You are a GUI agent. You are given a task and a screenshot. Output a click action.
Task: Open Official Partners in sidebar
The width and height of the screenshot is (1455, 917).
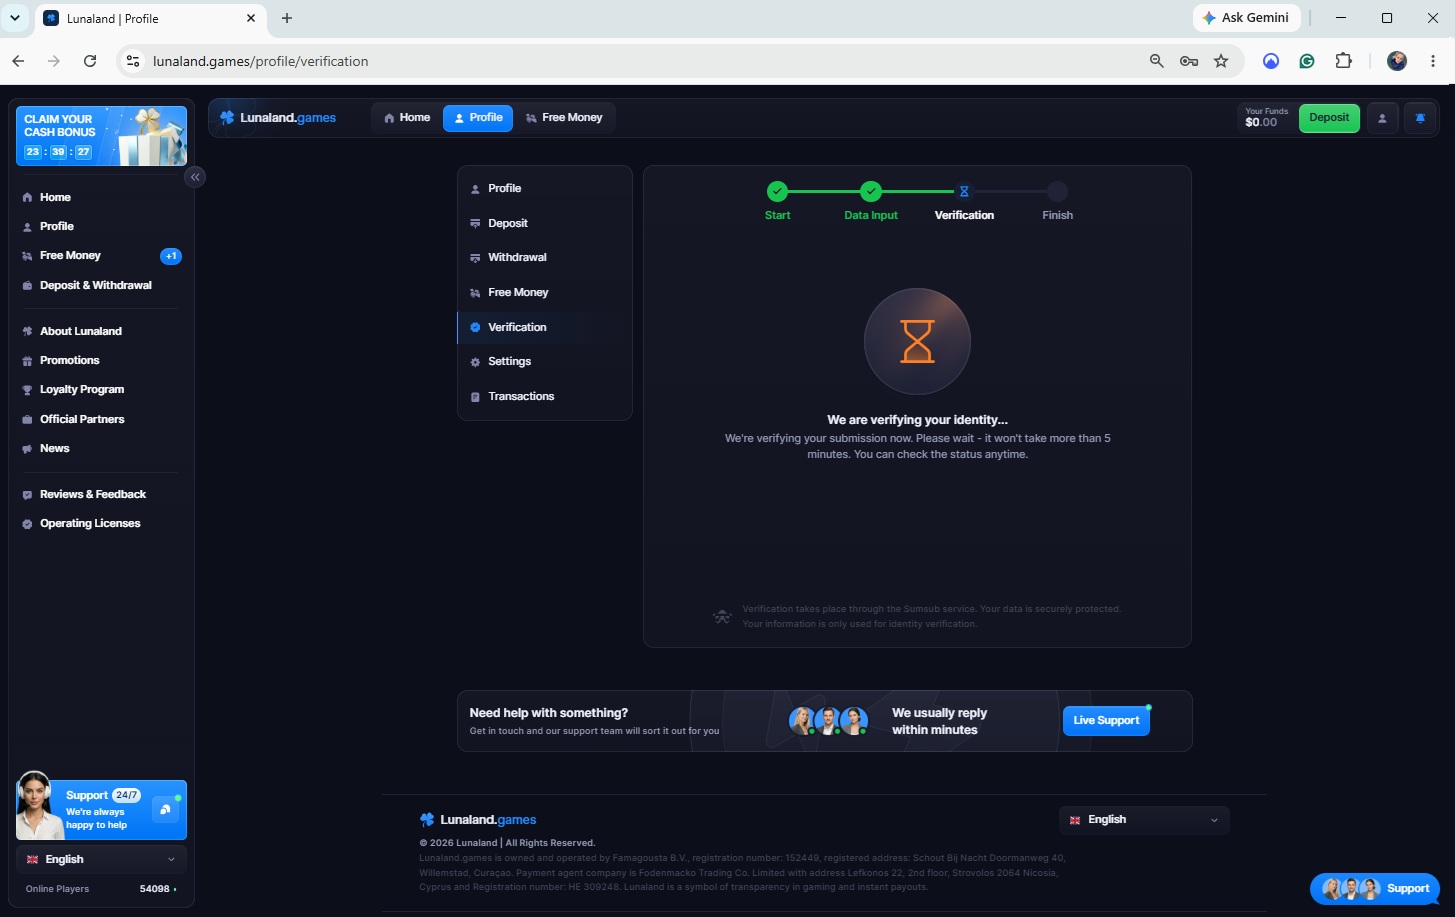click(102, 419)
